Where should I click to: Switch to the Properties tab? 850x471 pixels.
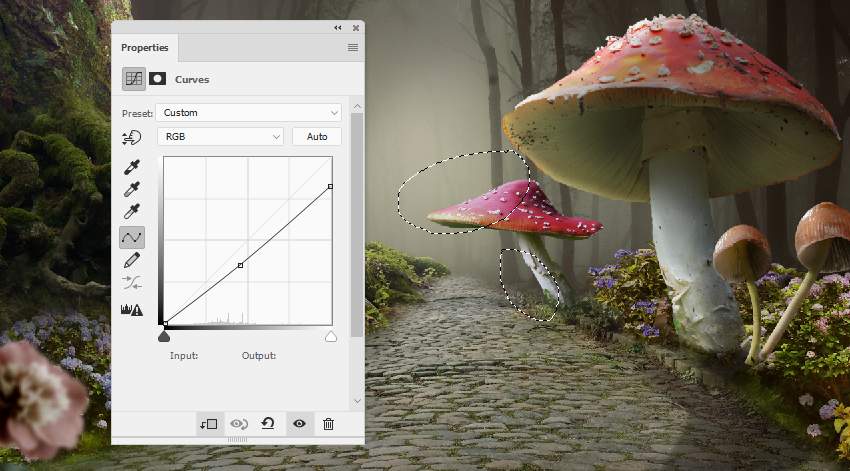tap(145, 48)
